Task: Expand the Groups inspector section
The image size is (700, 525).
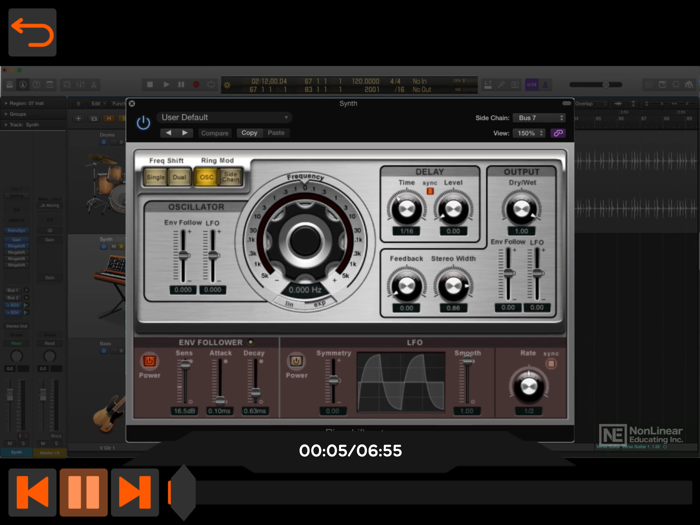Action: pos(6,114)
